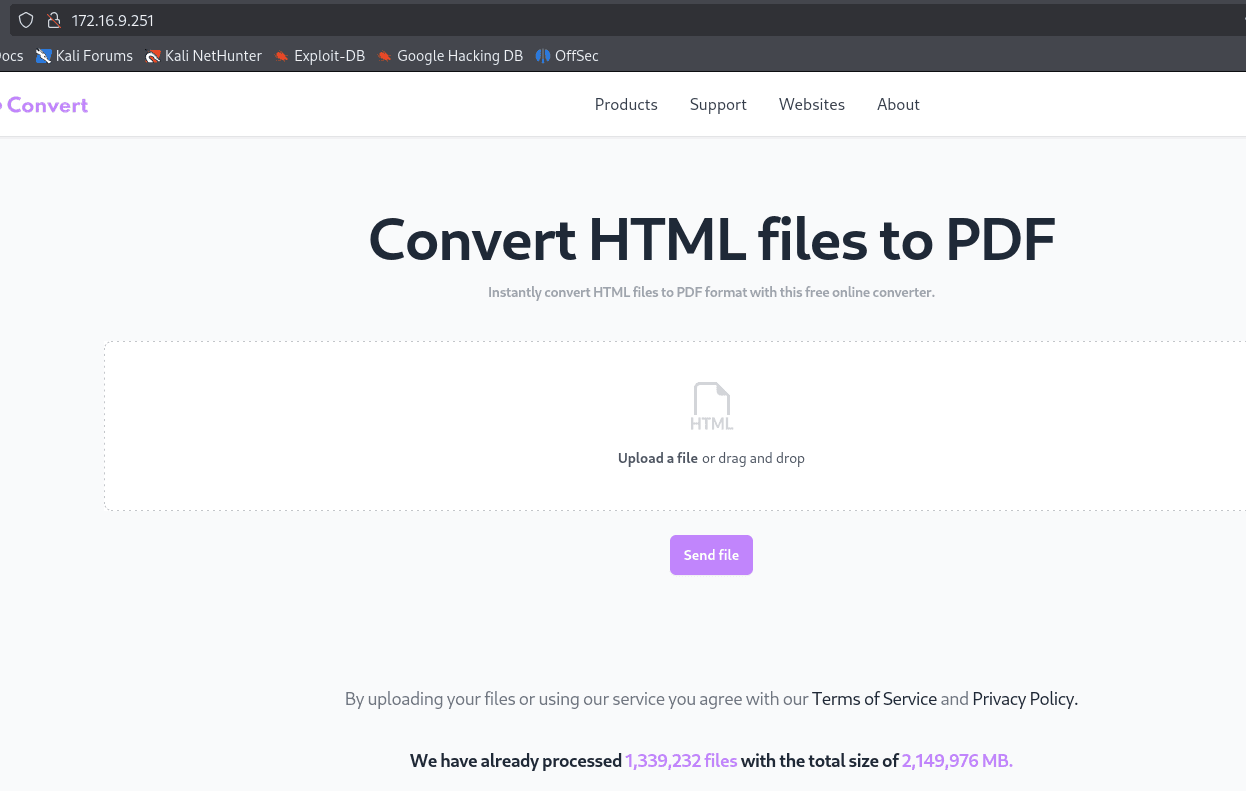The image size is (1246, 791).
Task: Click the shield tracking protection icon
Action: click(26, 20)
